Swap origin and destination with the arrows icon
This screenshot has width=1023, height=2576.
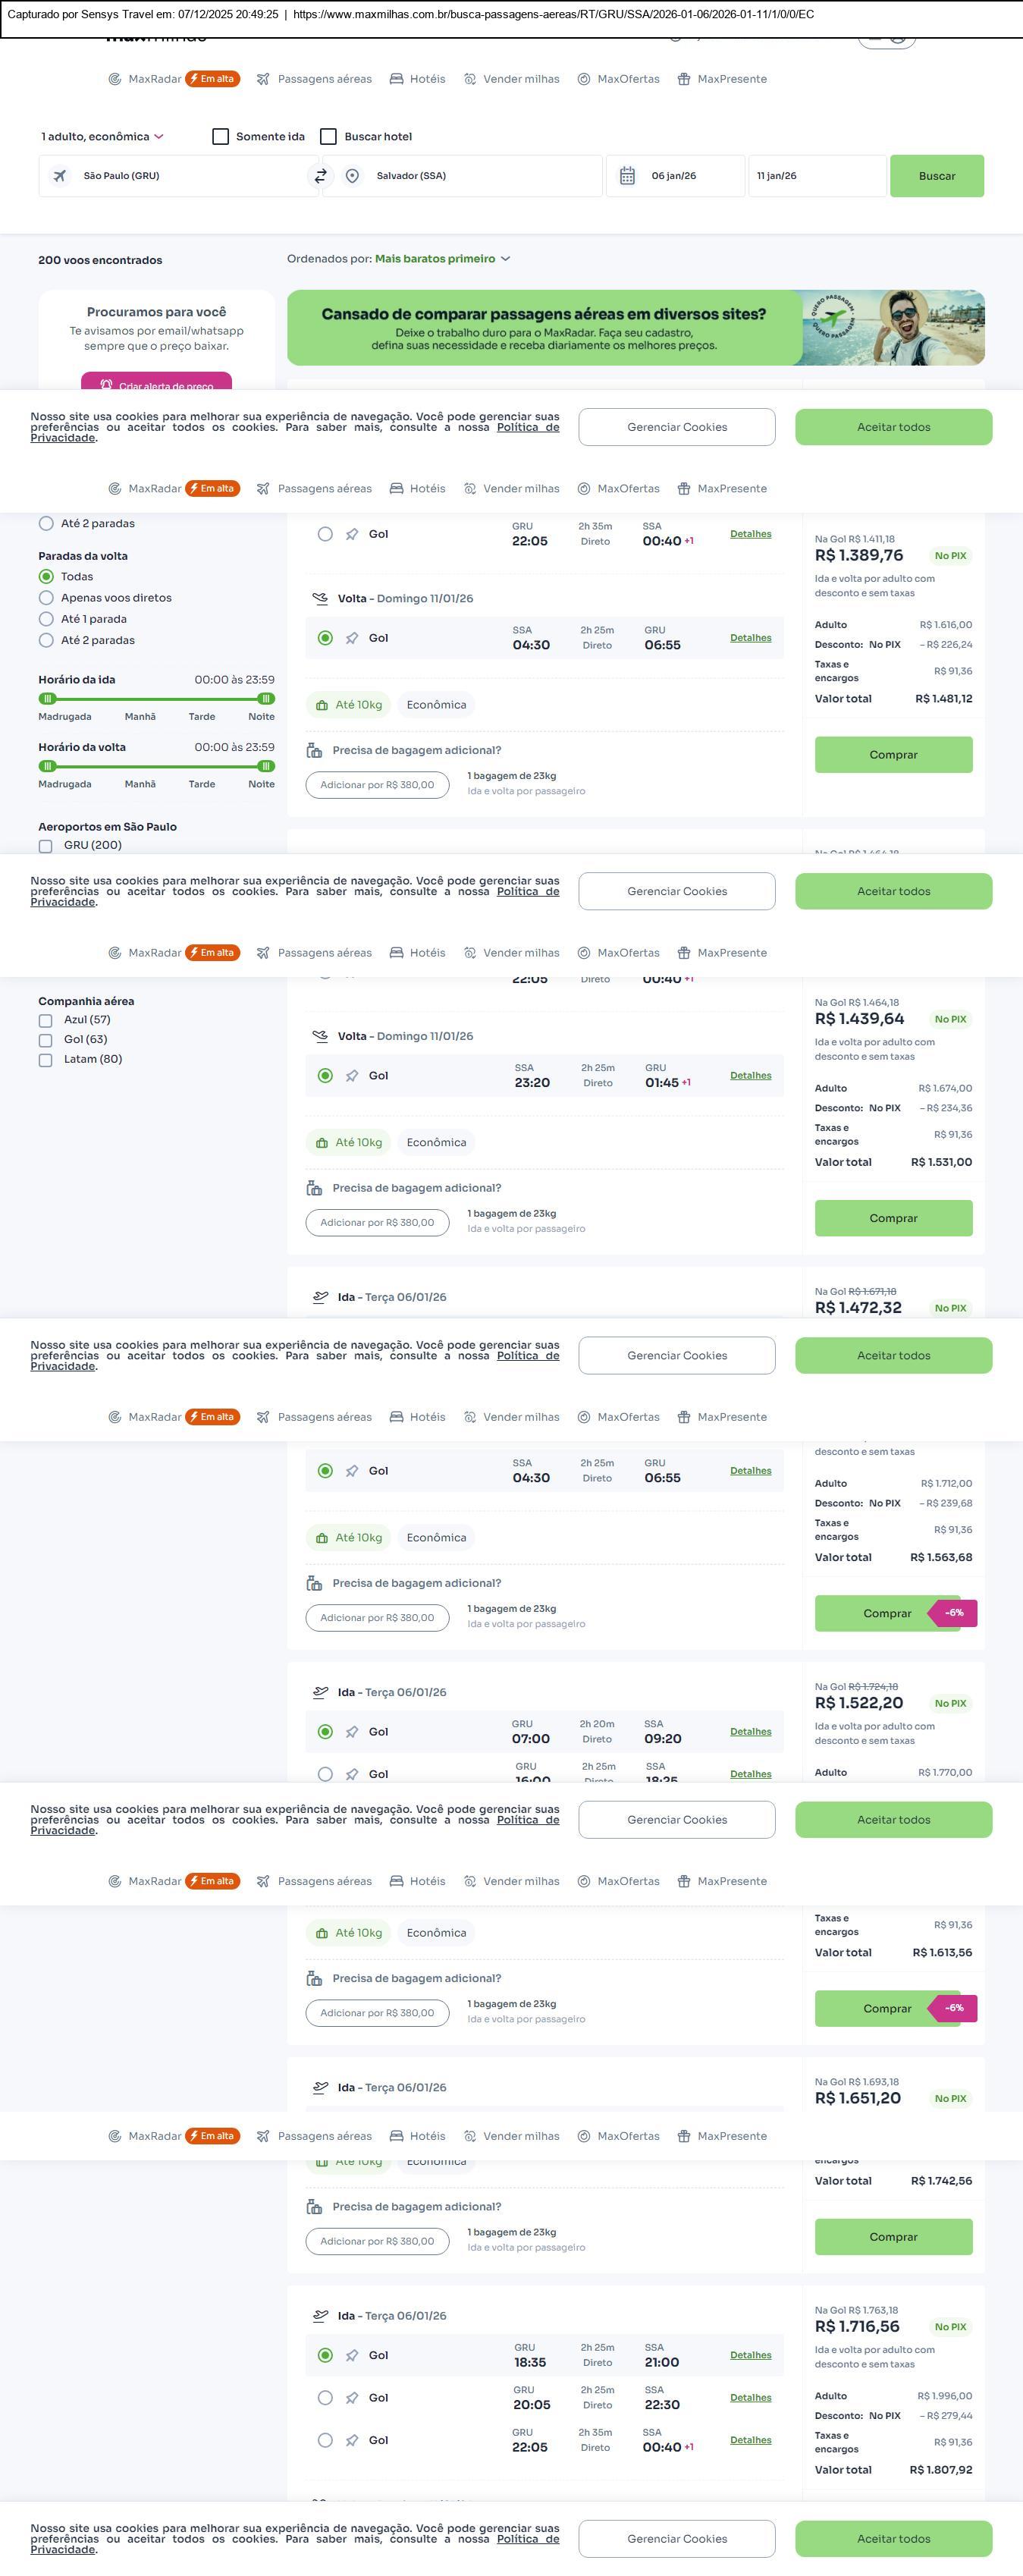(x=320, y=176)
